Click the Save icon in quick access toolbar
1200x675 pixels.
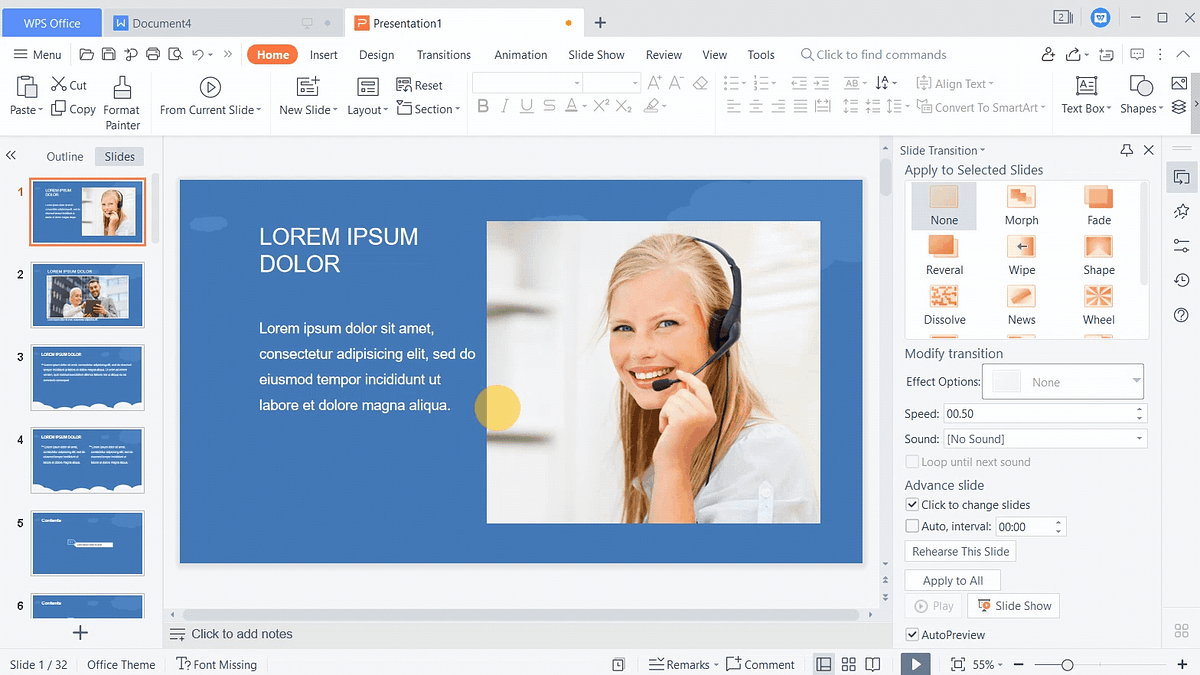pos(108,54)
